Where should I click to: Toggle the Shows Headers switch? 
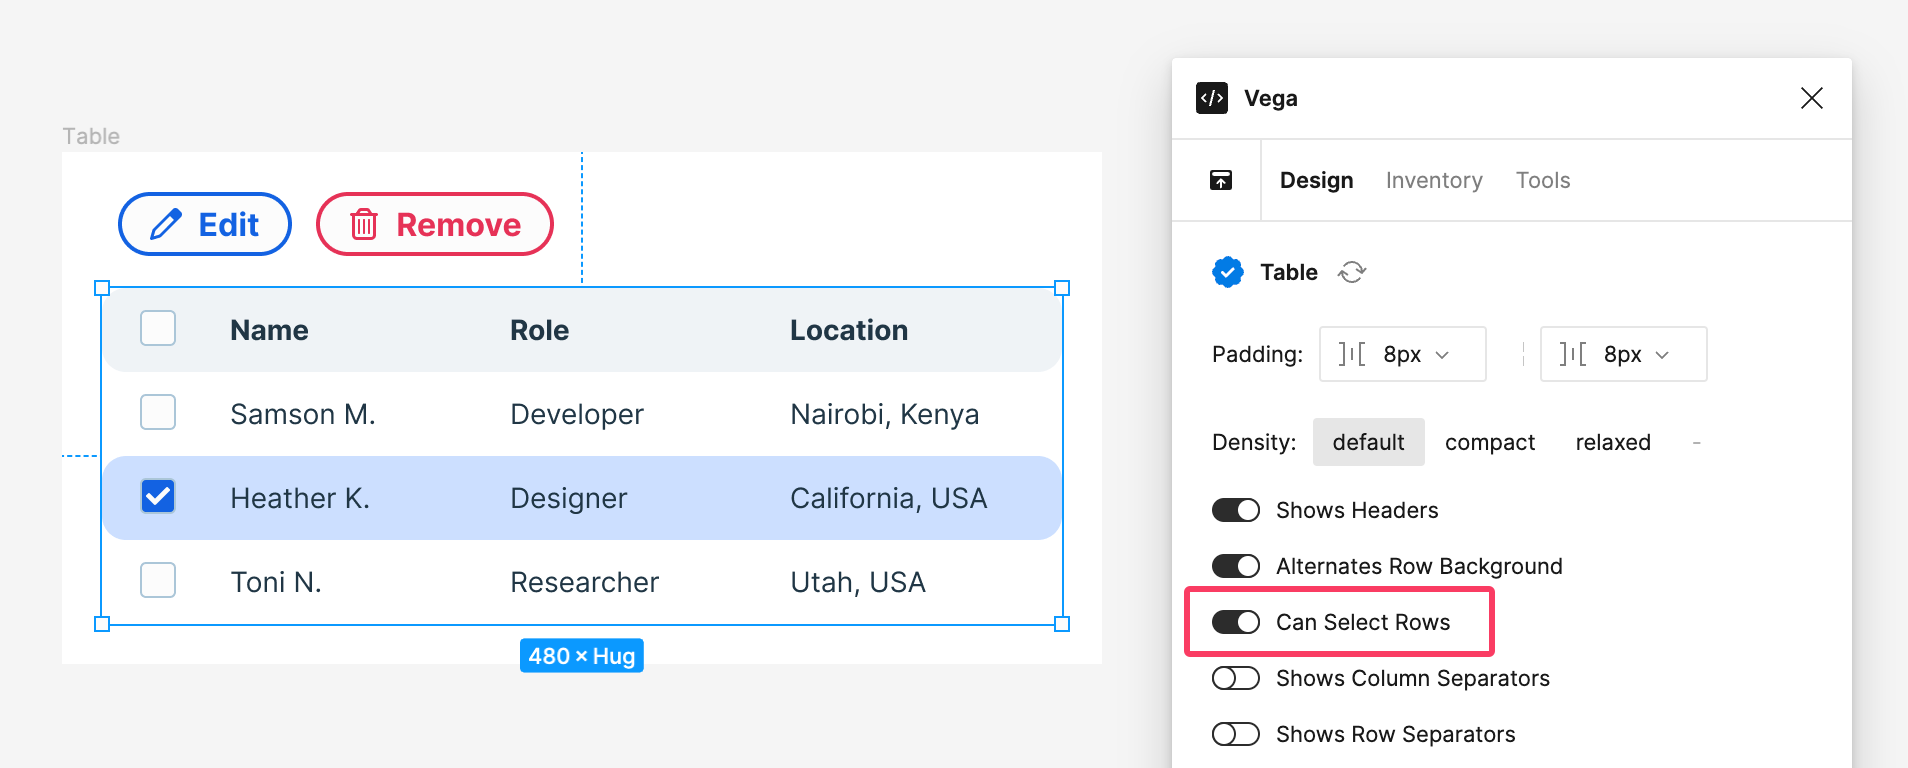(x=1236, y=510)
